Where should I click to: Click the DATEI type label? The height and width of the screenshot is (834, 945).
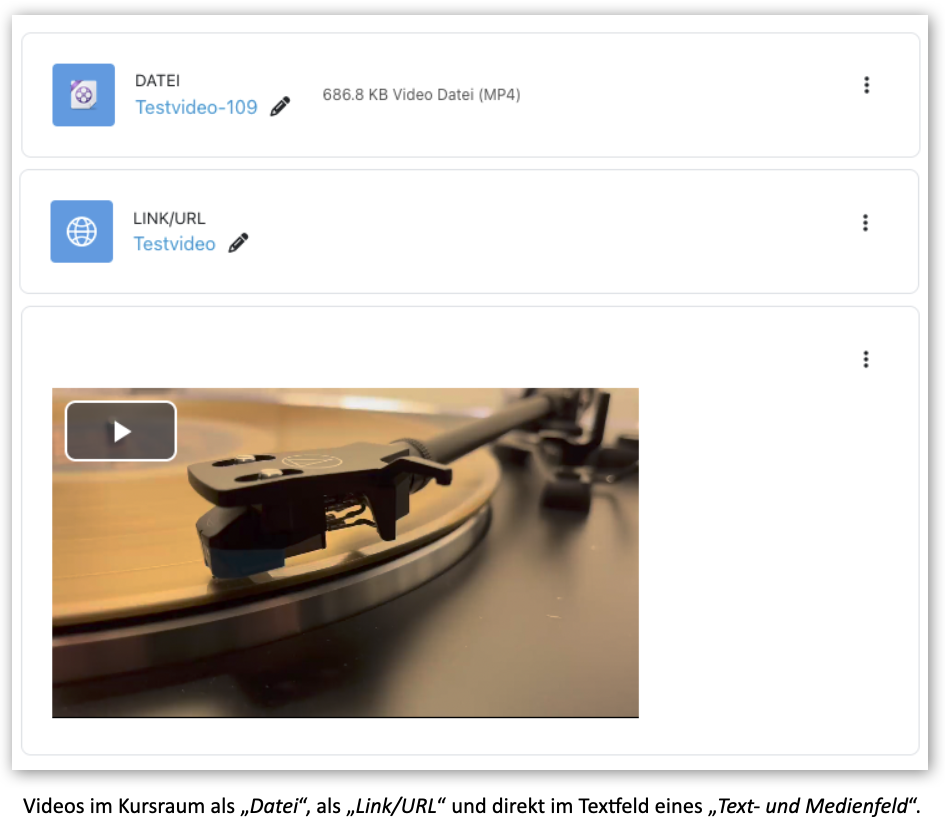(157, 81)
